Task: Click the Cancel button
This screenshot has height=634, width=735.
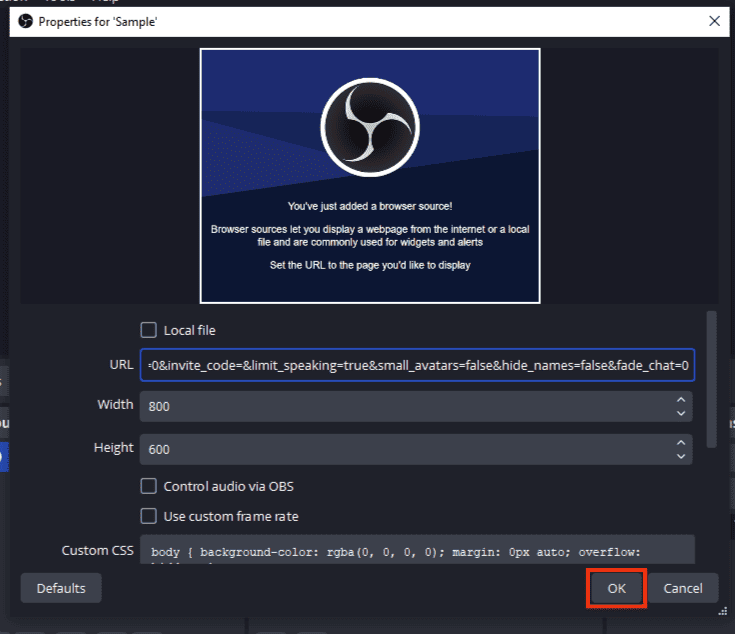Action: [x=683, y=588]
